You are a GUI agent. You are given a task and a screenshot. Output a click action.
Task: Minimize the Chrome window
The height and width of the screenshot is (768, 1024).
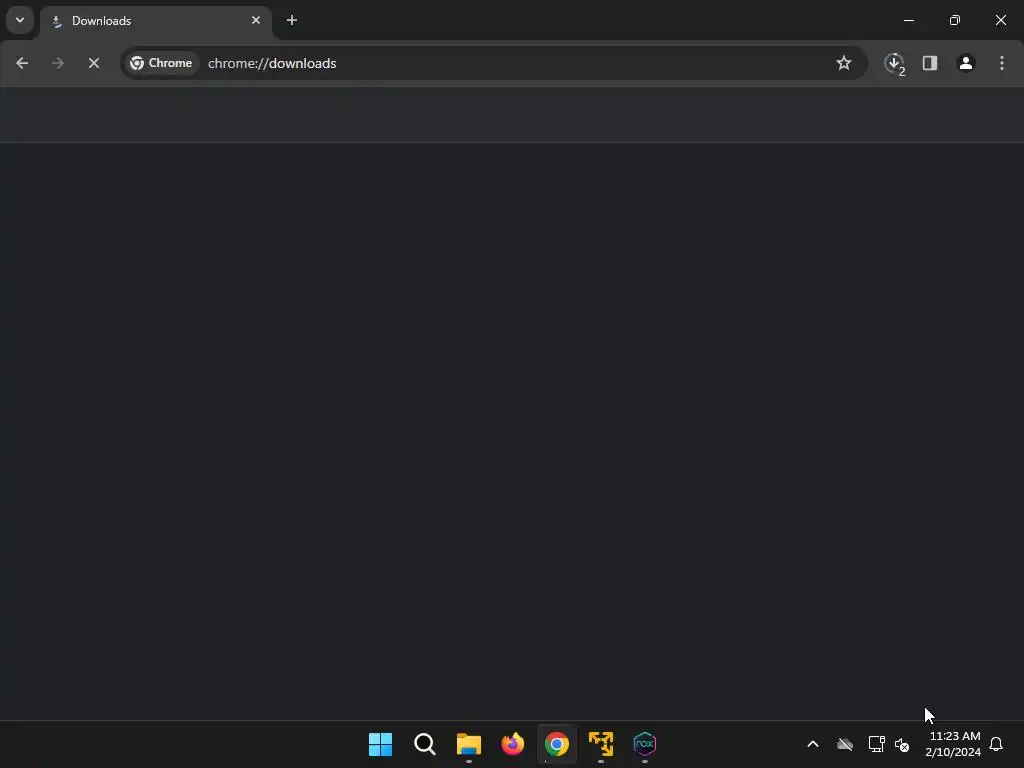pos(908,20)
